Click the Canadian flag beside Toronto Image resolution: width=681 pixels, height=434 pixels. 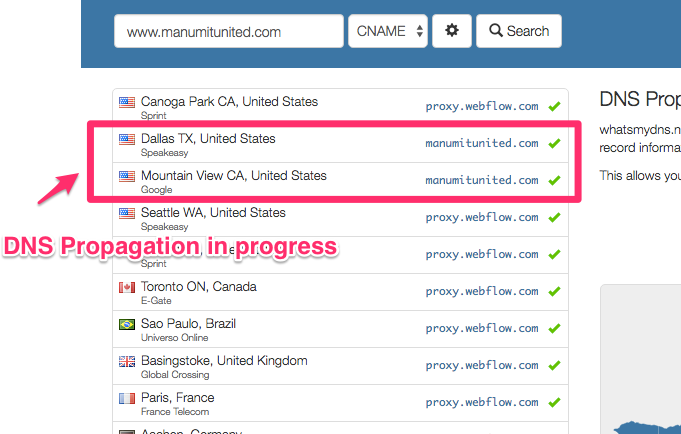[x=127, y=288]
